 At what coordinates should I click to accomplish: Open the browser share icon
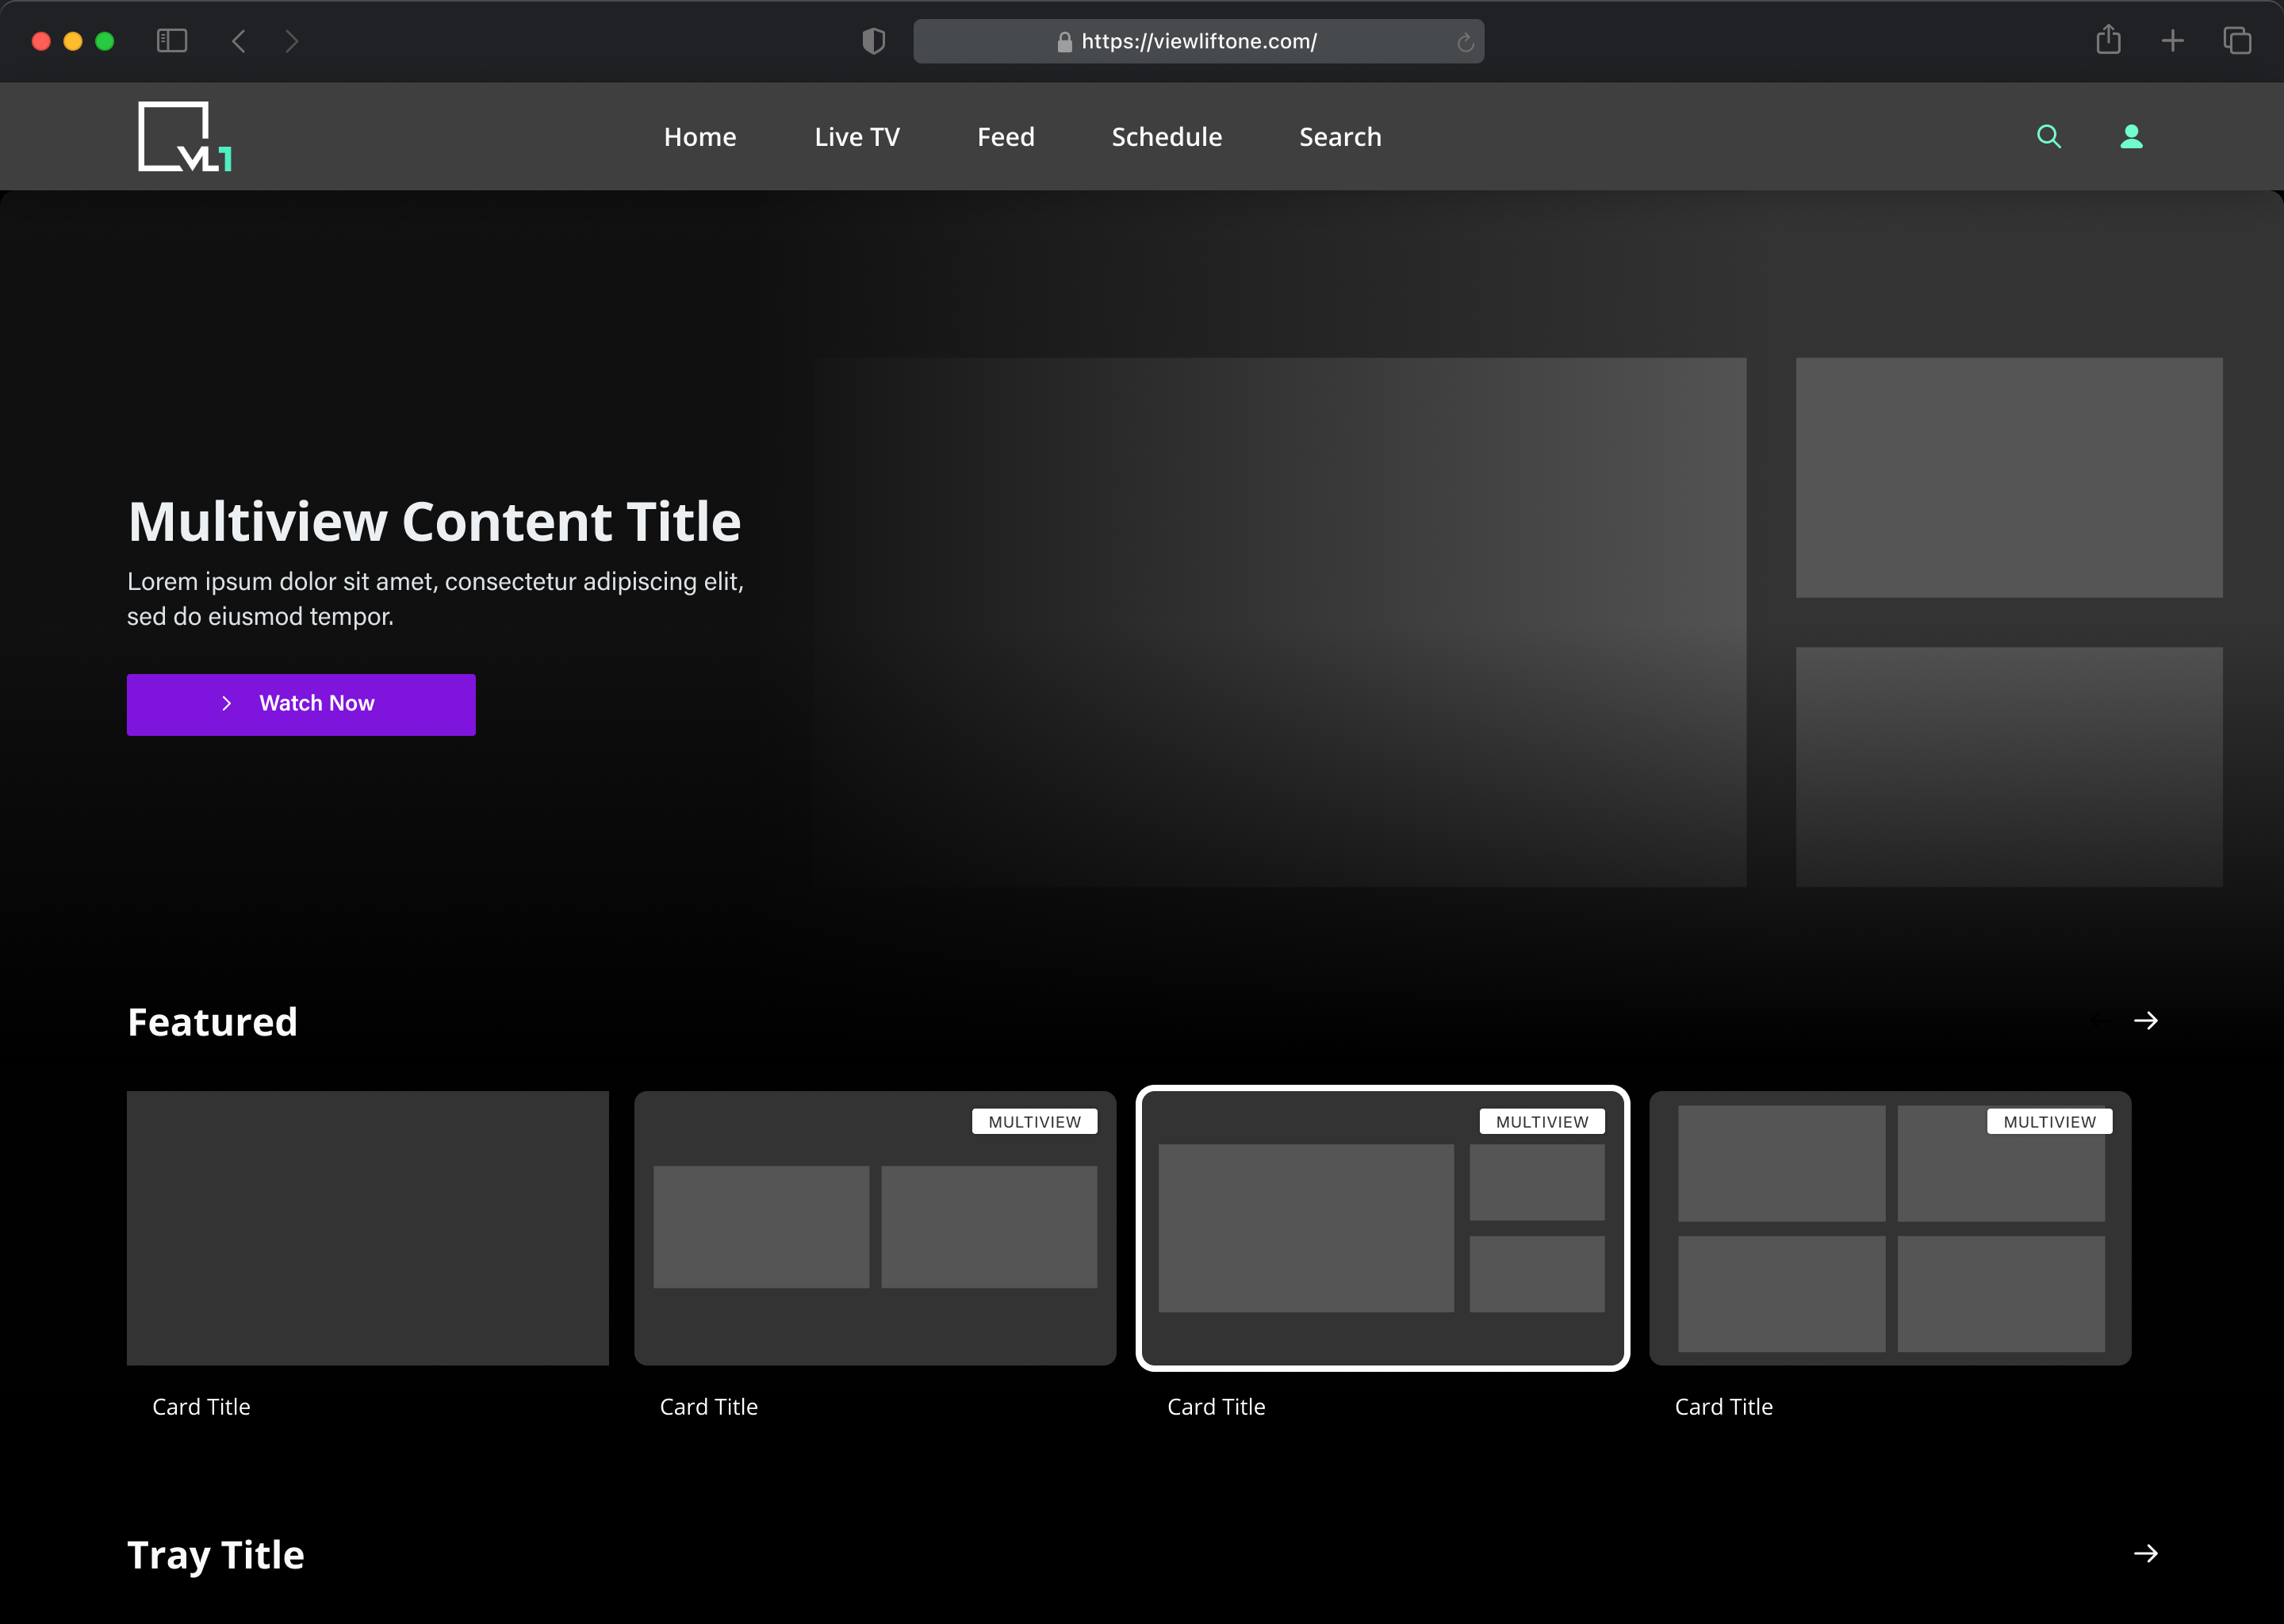[x=2108, y=39]
